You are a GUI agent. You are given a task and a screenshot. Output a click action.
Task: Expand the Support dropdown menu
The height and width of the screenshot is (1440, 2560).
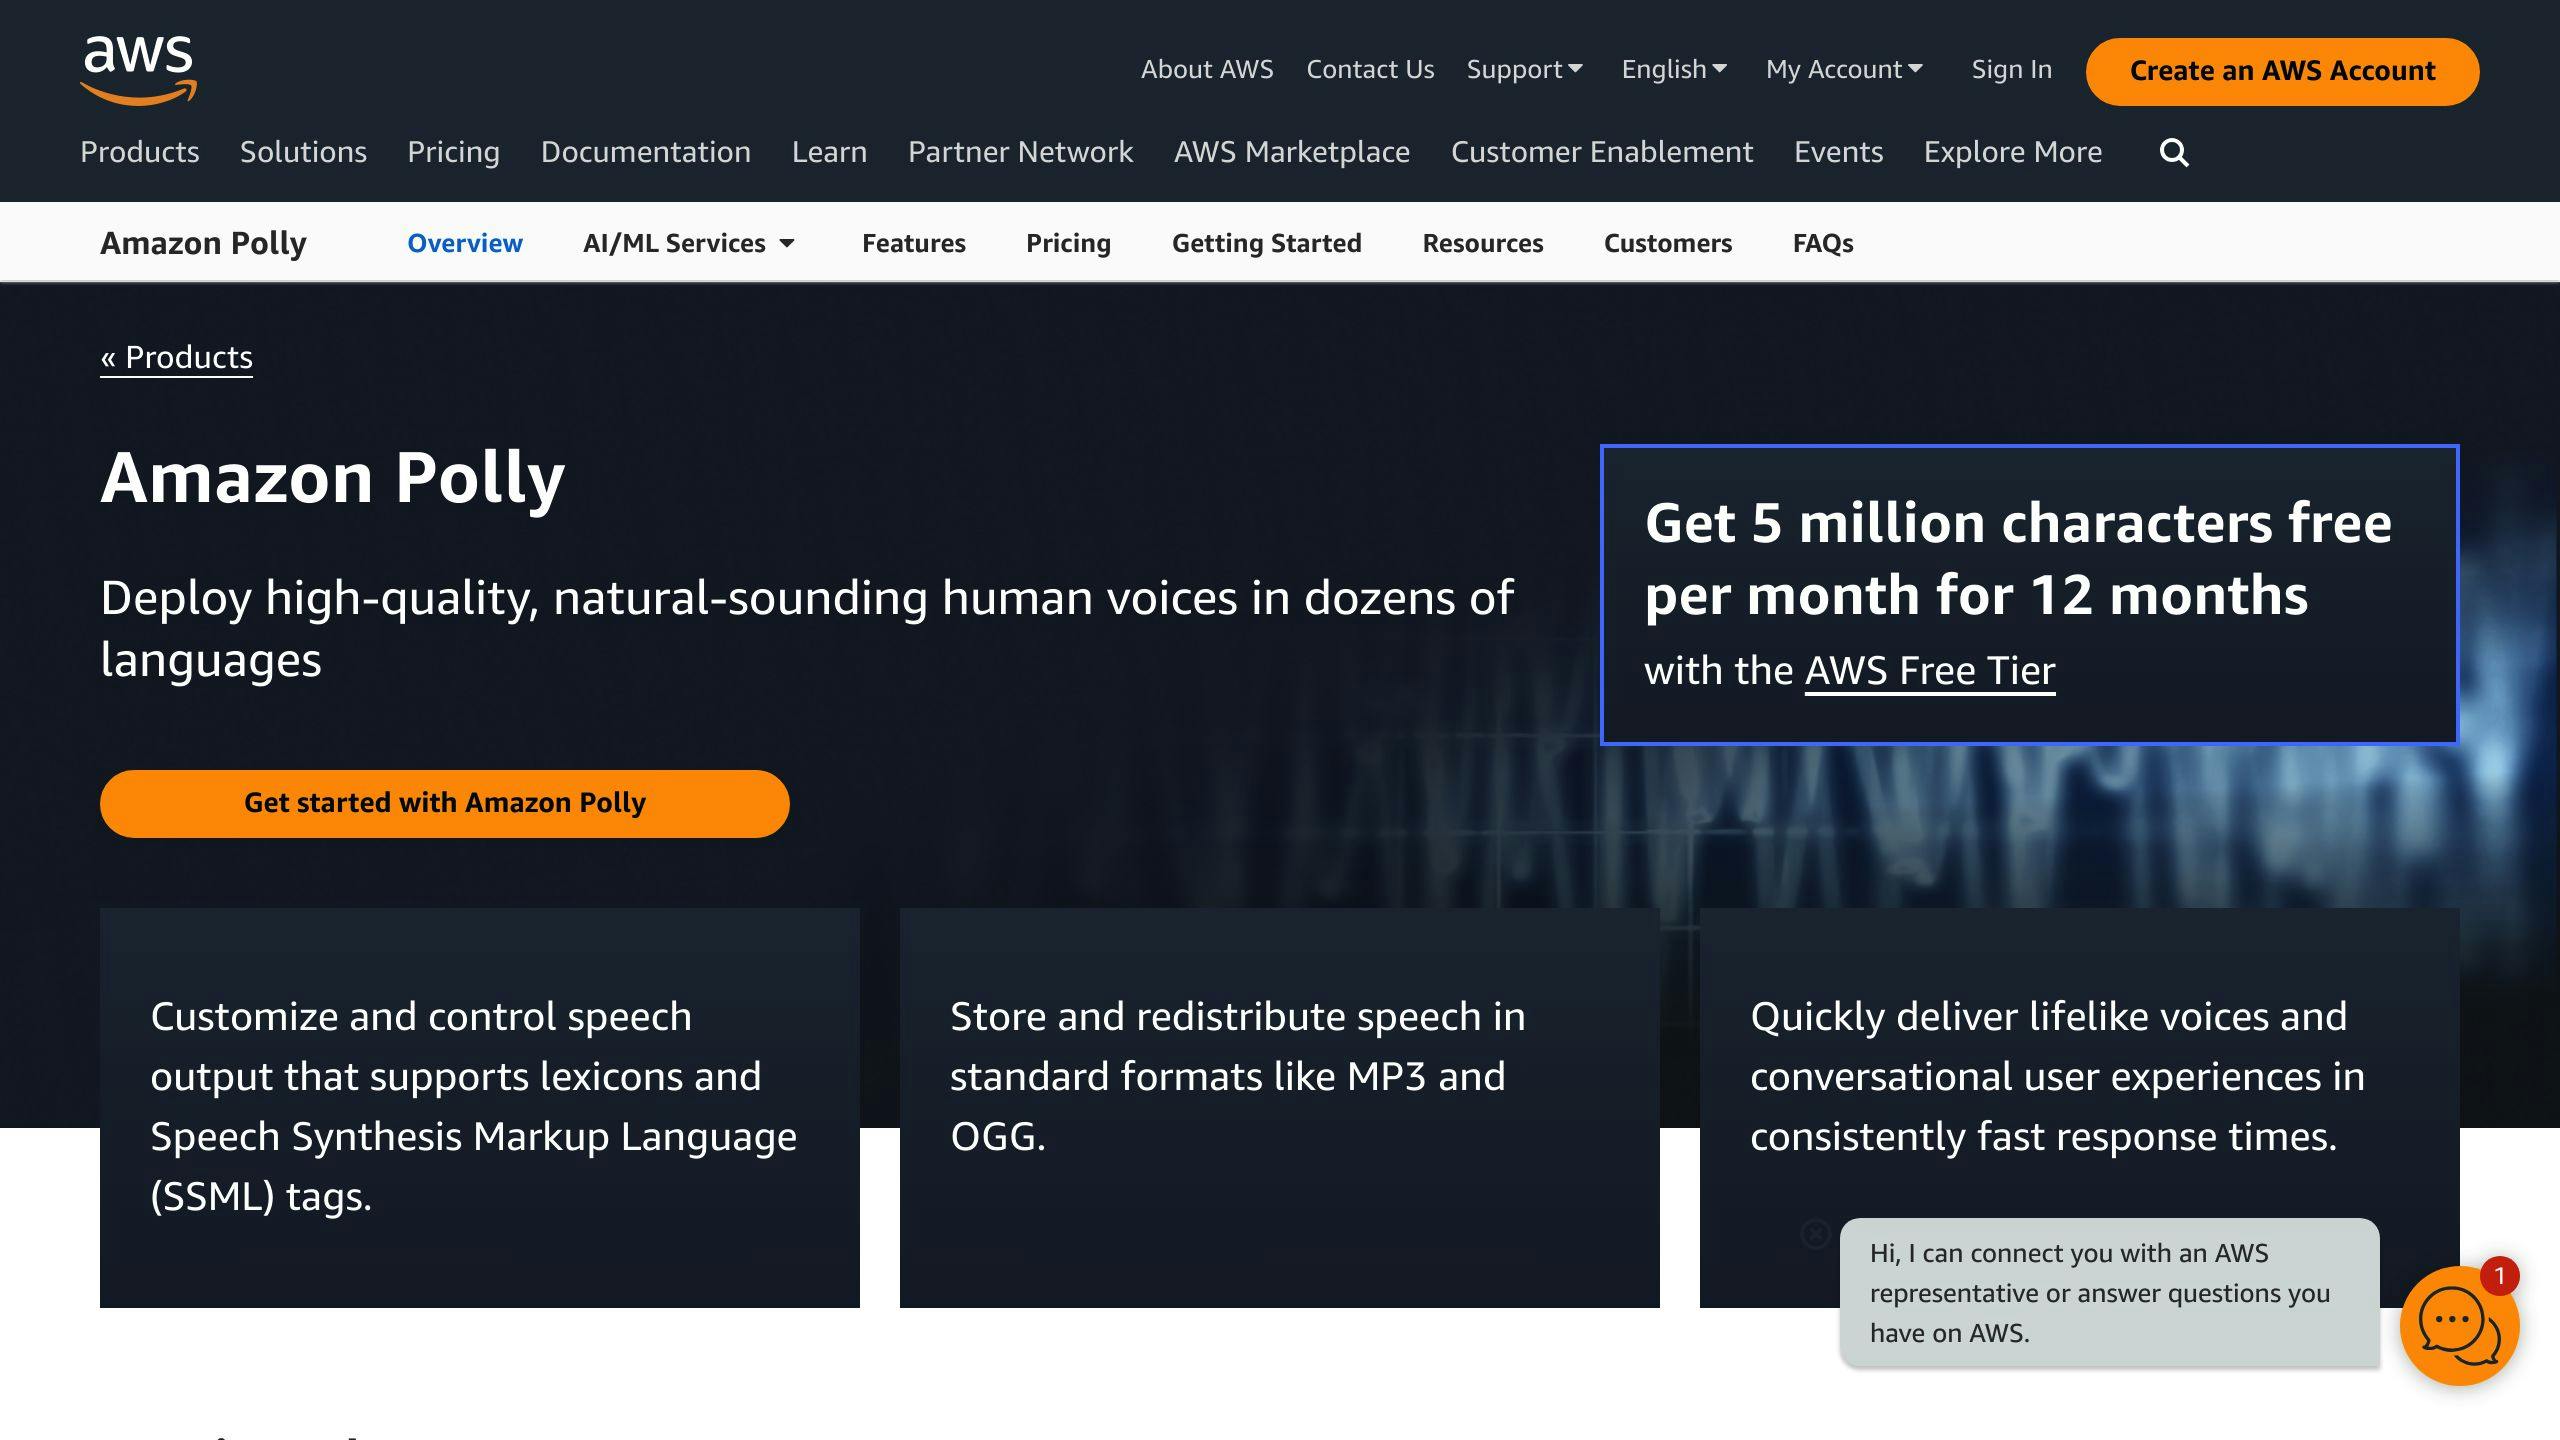[1524, 69]
